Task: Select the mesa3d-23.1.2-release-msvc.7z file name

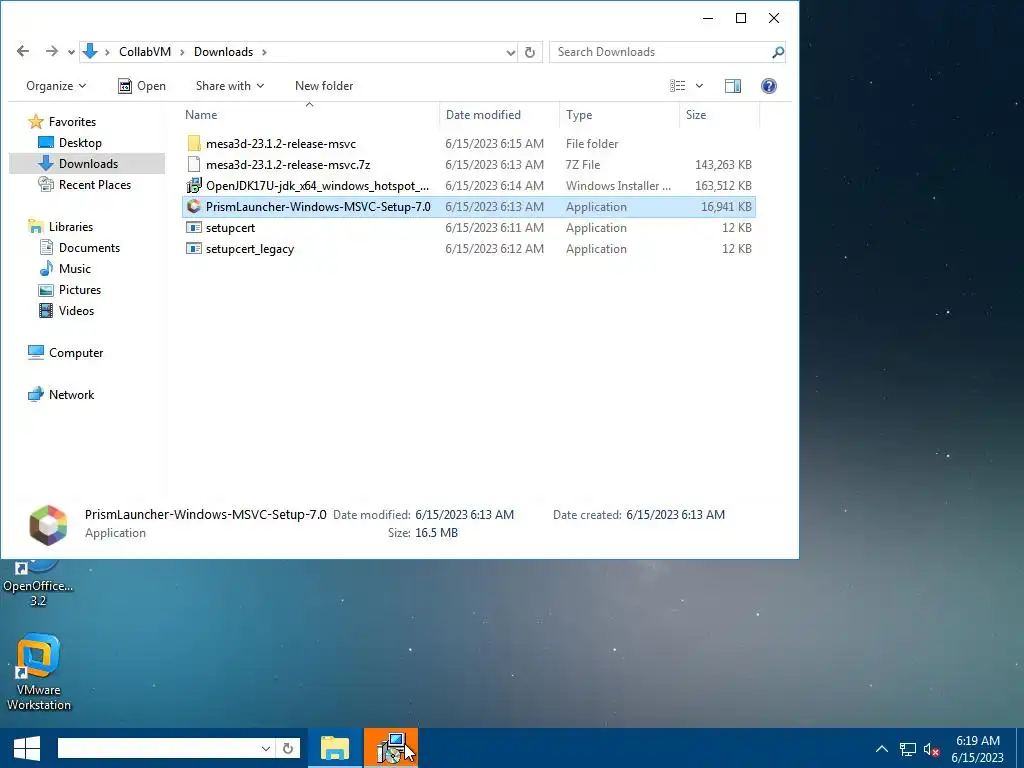Action: tap(288, 165)
